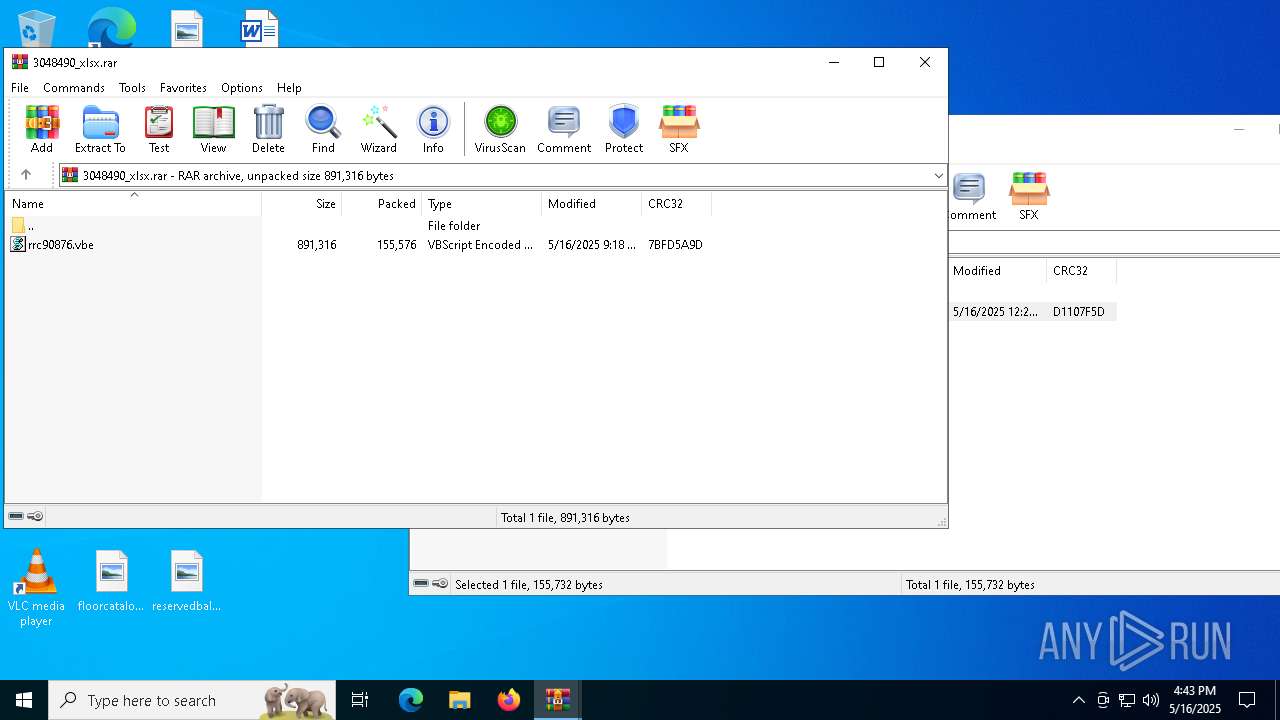1280x720 pixels.
Task: Click the WinRAR taskbar button
Action: click(558, 700)
